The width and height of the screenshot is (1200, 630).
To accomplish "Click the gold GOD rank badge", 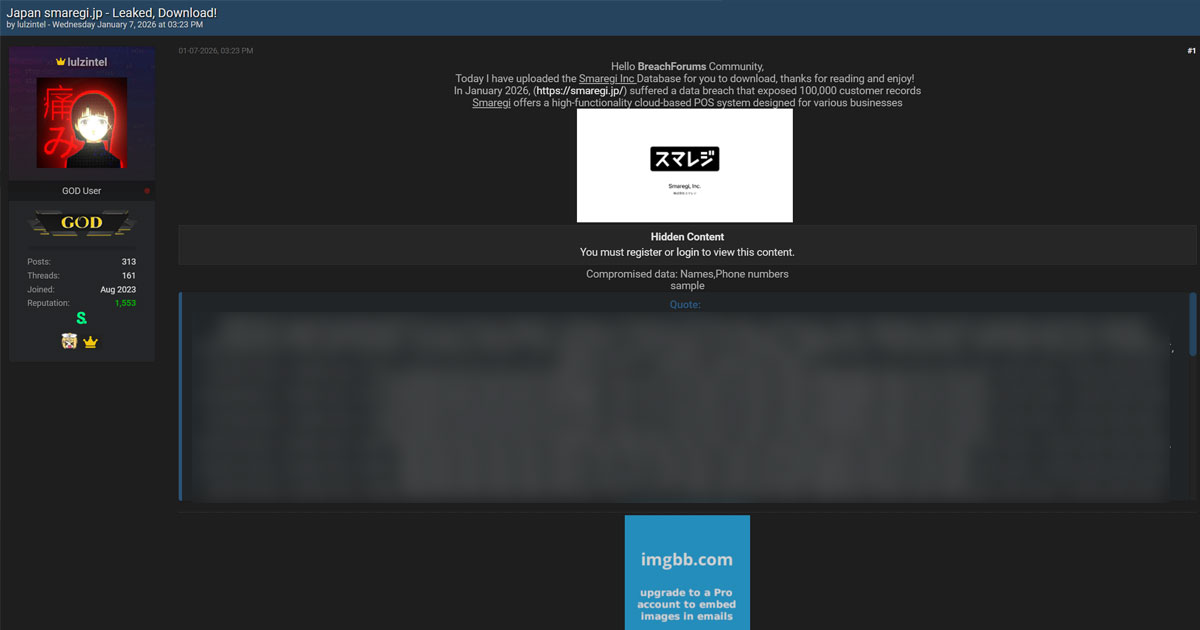I will (82, 223).
